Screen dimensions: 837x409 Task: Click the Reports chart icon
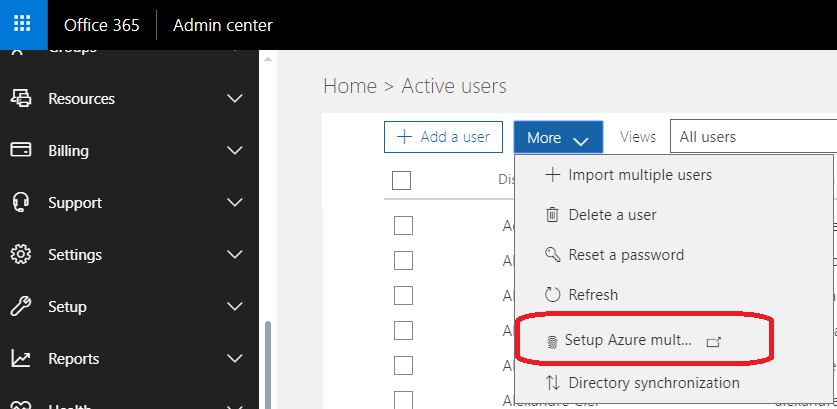[x=20, y=359]
